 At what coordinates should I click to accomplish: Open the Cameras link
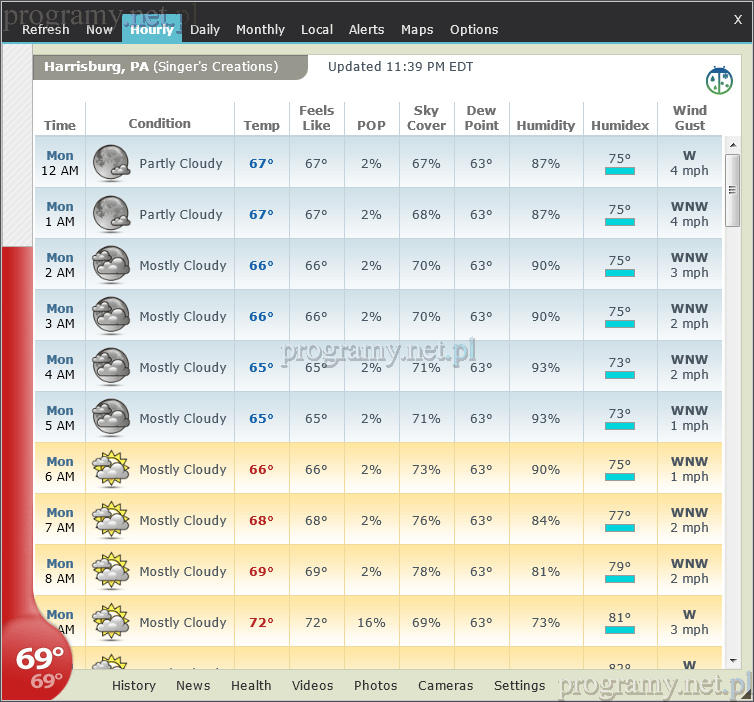(x=445, y=686)
